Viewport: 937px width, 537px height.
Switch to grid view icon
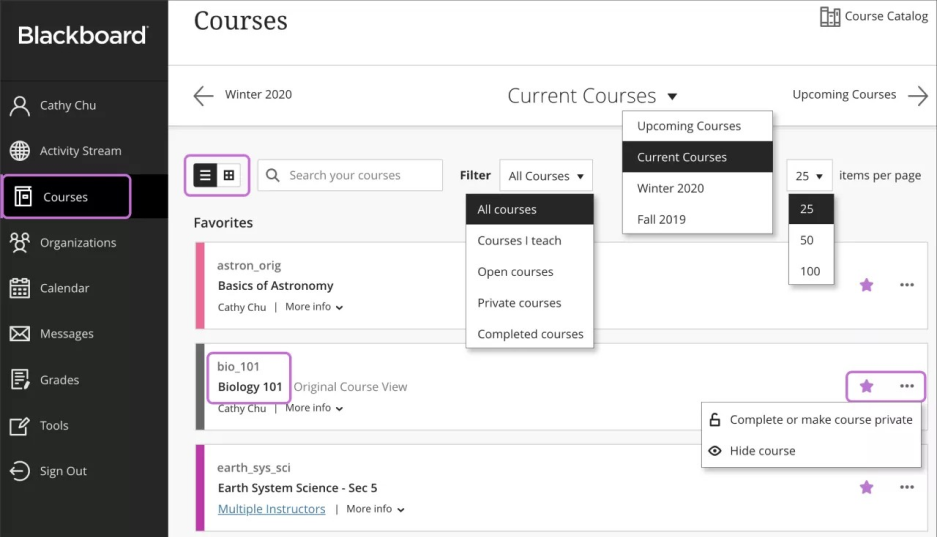coord(229,175)
